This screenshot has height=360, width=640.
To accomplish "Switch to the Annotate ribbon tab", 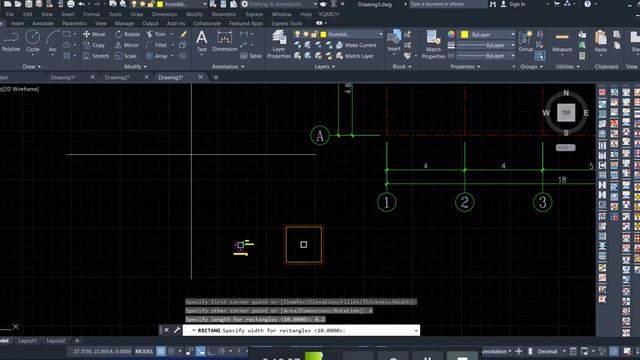I will click(43, 24).
